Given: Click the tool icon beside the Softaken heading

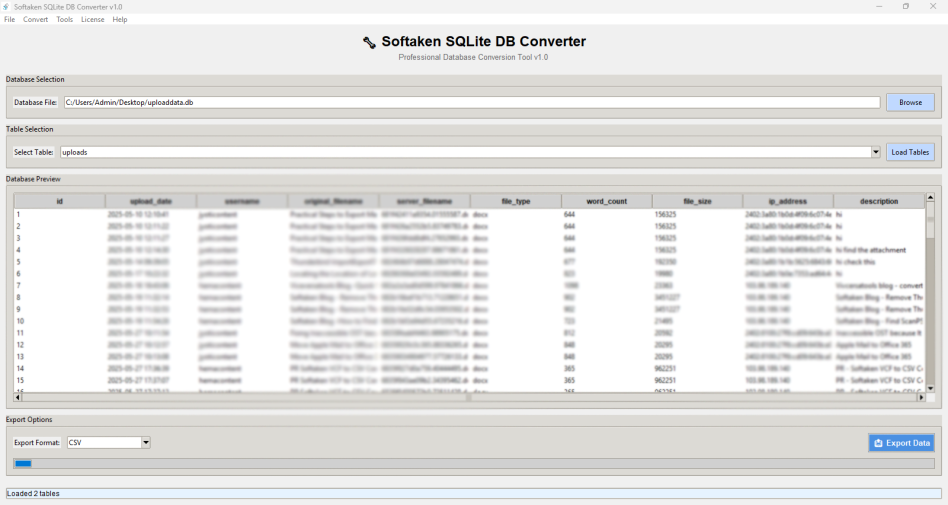Looking at the screenshot, I should tap(369, 42).
